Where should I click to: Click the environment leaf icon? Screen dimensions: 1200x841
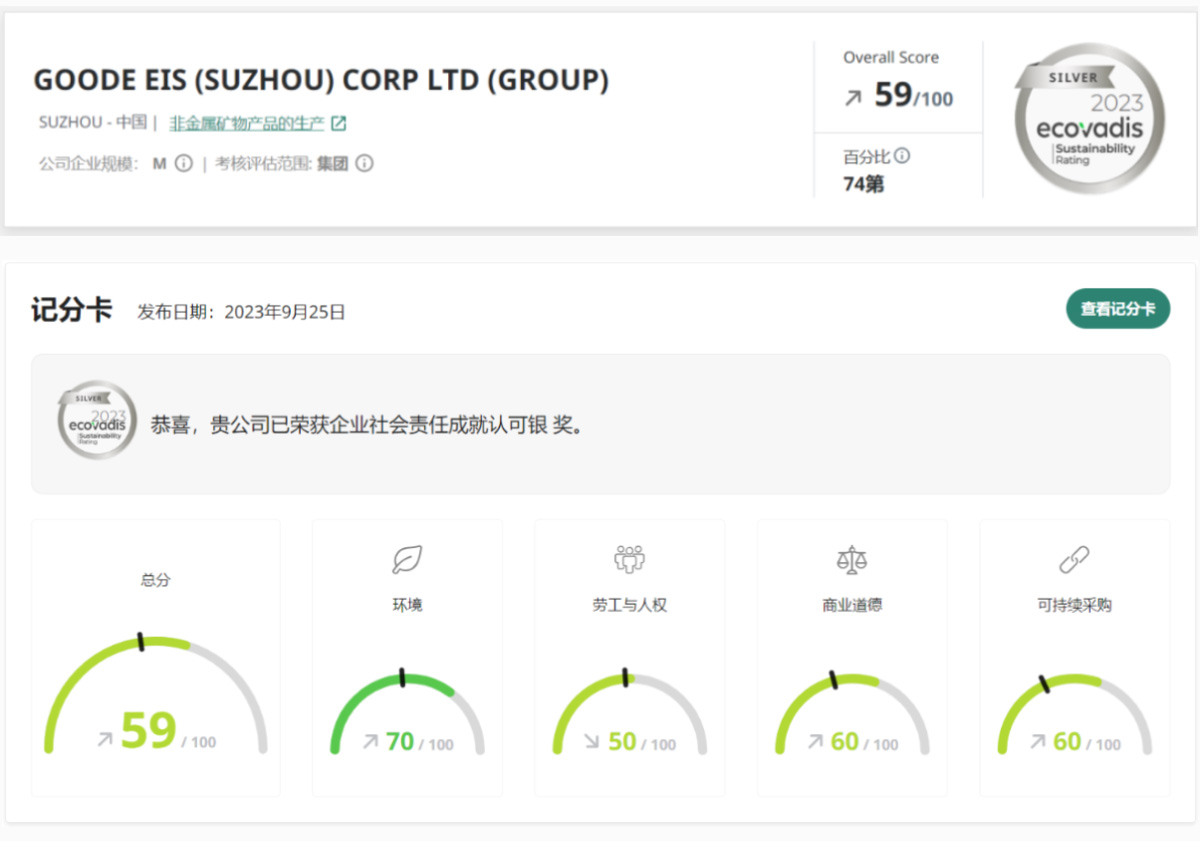tap(407, 560)
